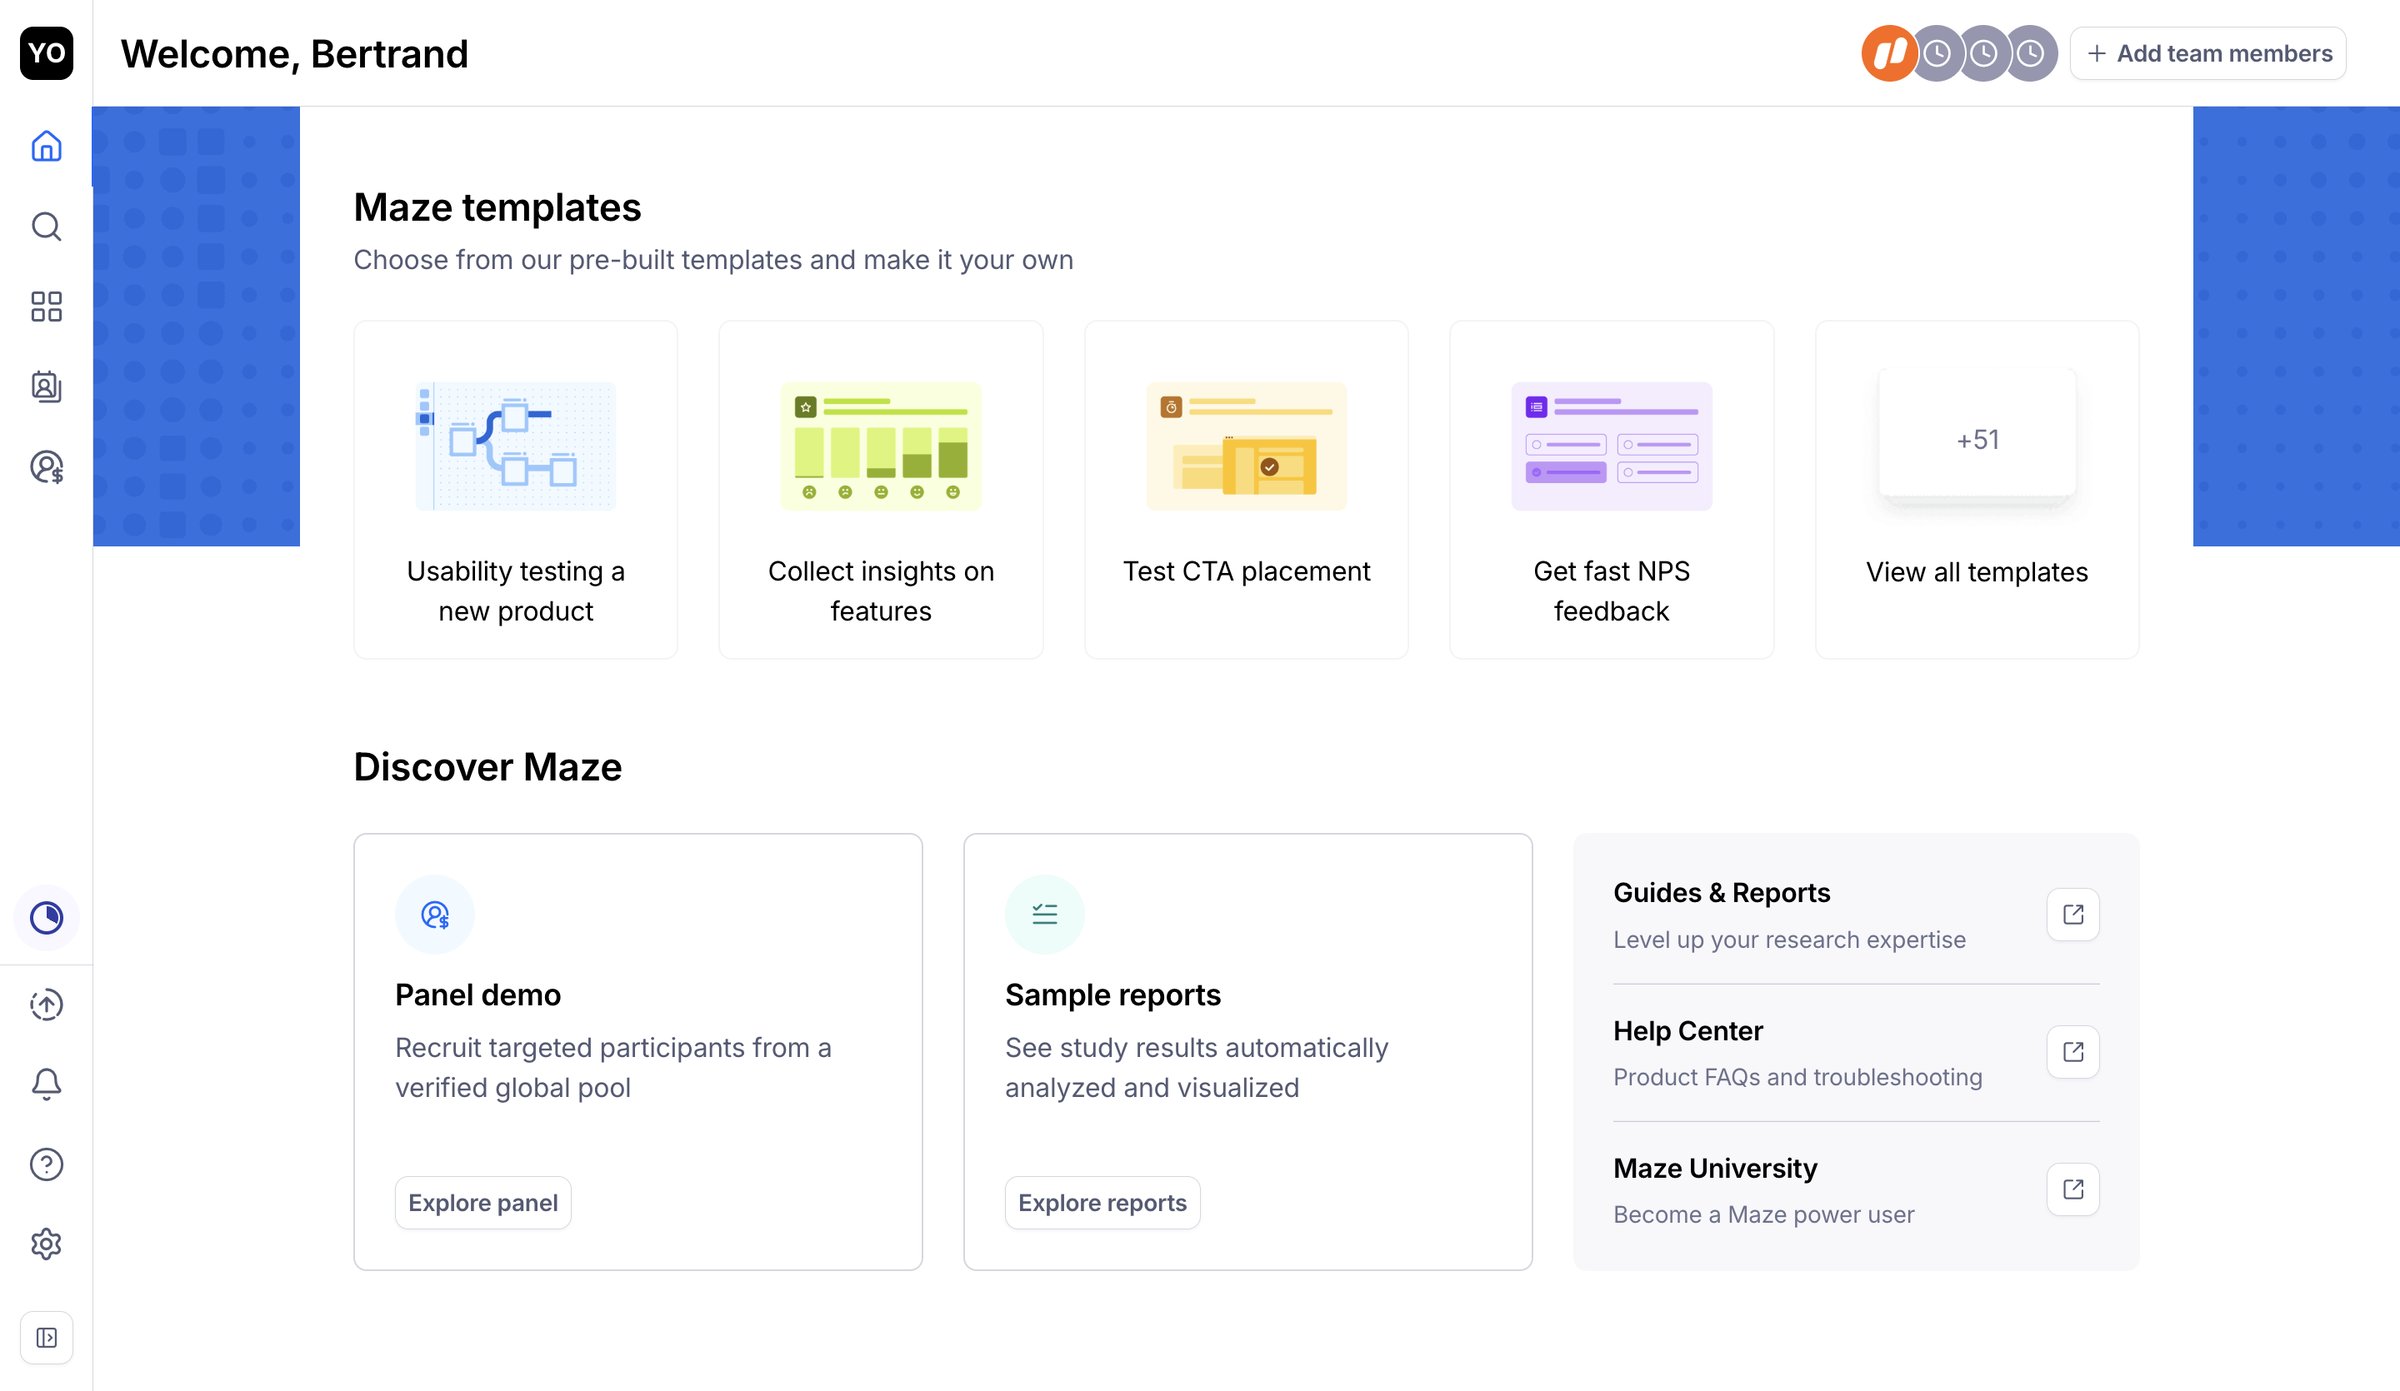Click the Maze templates heading
The image size is (2400, 1391).
point(497,207)
